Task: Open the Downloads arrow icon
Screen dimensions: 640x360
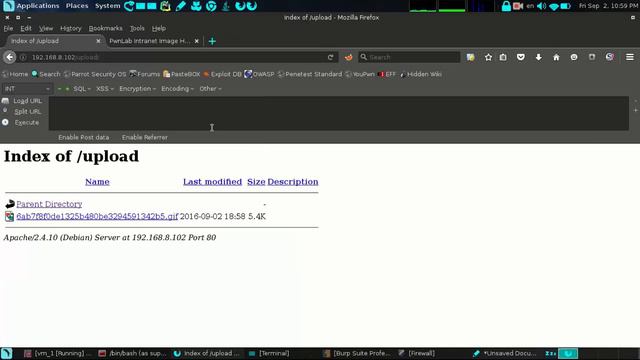Action: tap(538, 57)
